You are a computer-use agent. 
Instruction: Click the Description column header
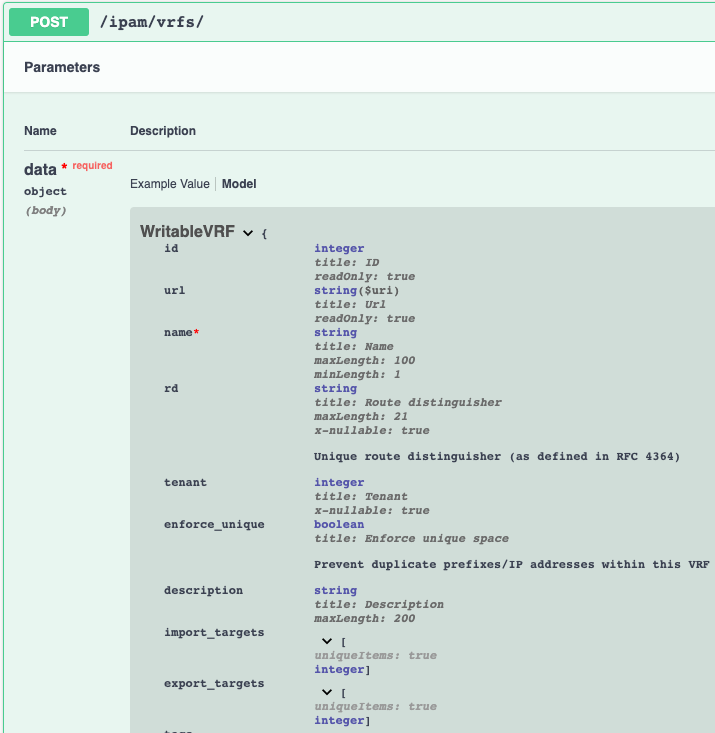pyautogui.click(x=163, y=131)
